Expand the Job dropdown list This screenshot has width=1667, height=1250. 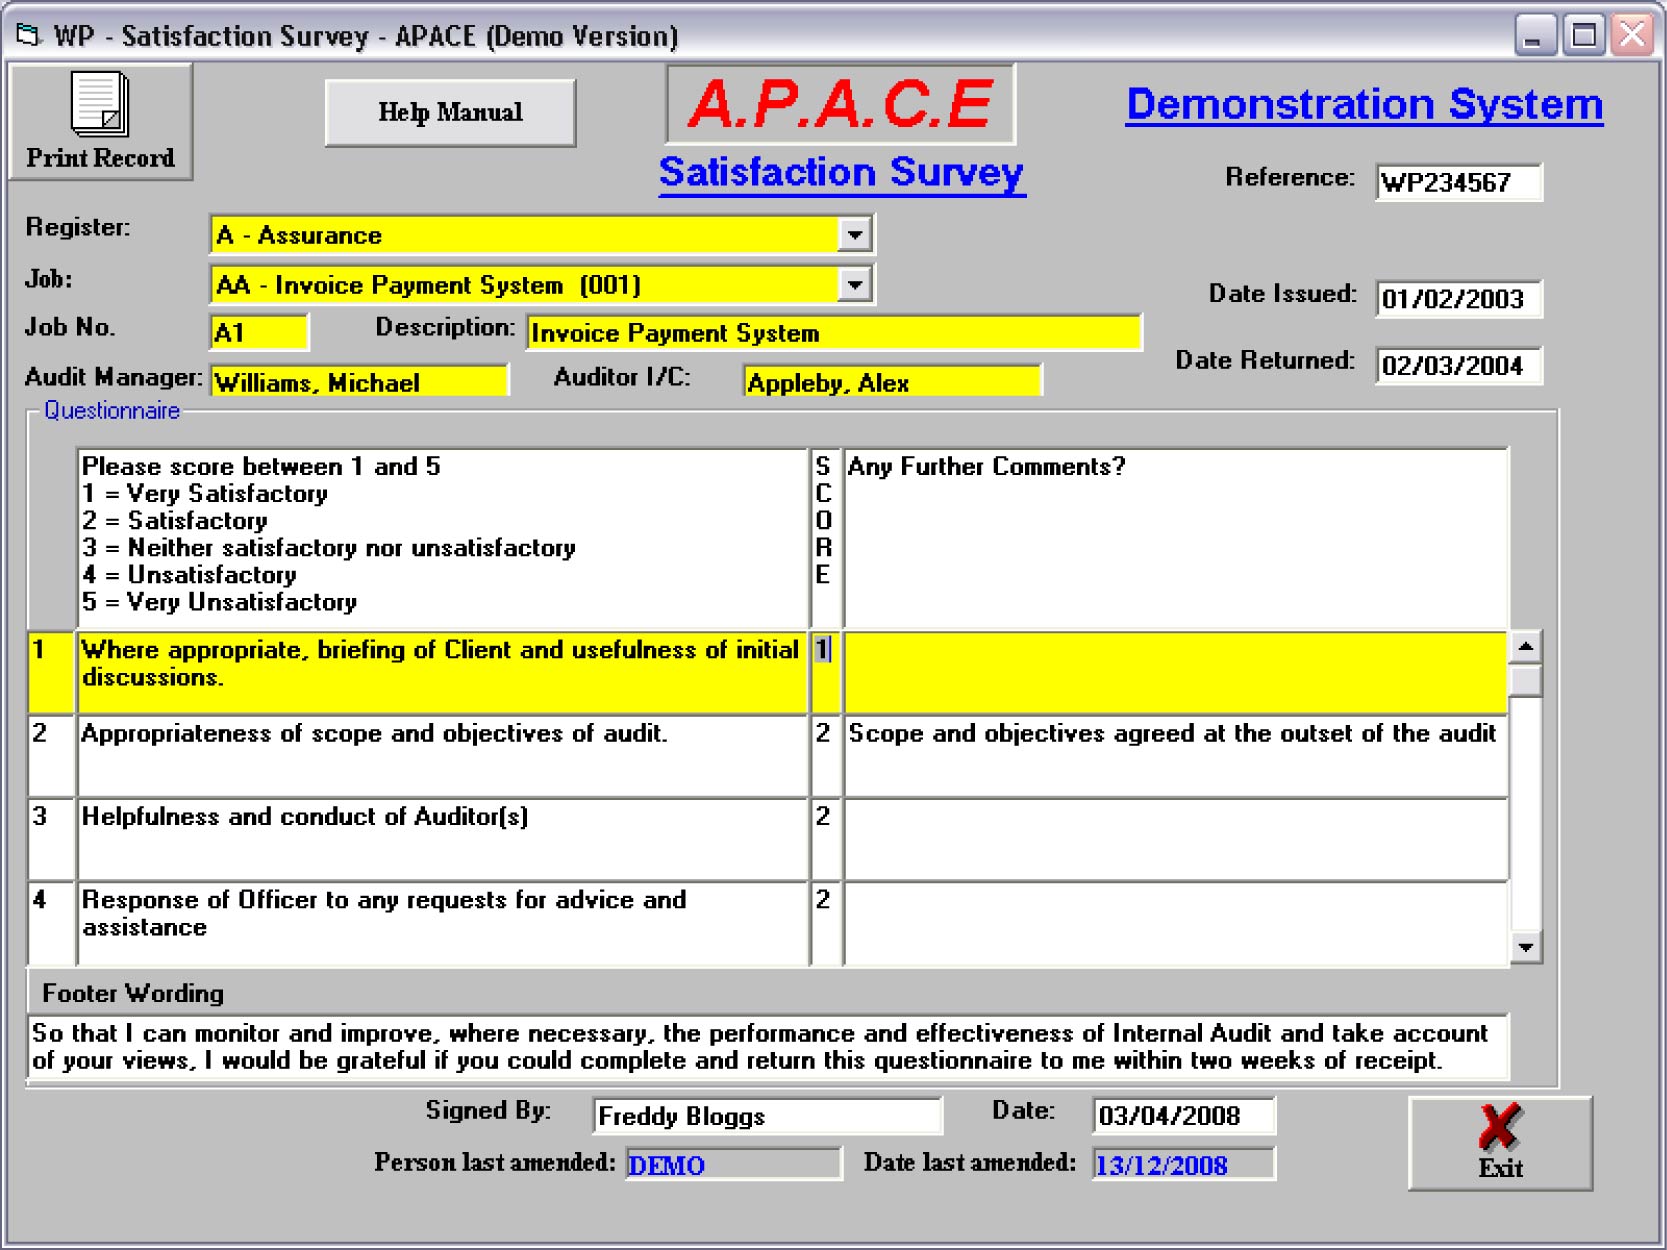click(x=854, y=285)
